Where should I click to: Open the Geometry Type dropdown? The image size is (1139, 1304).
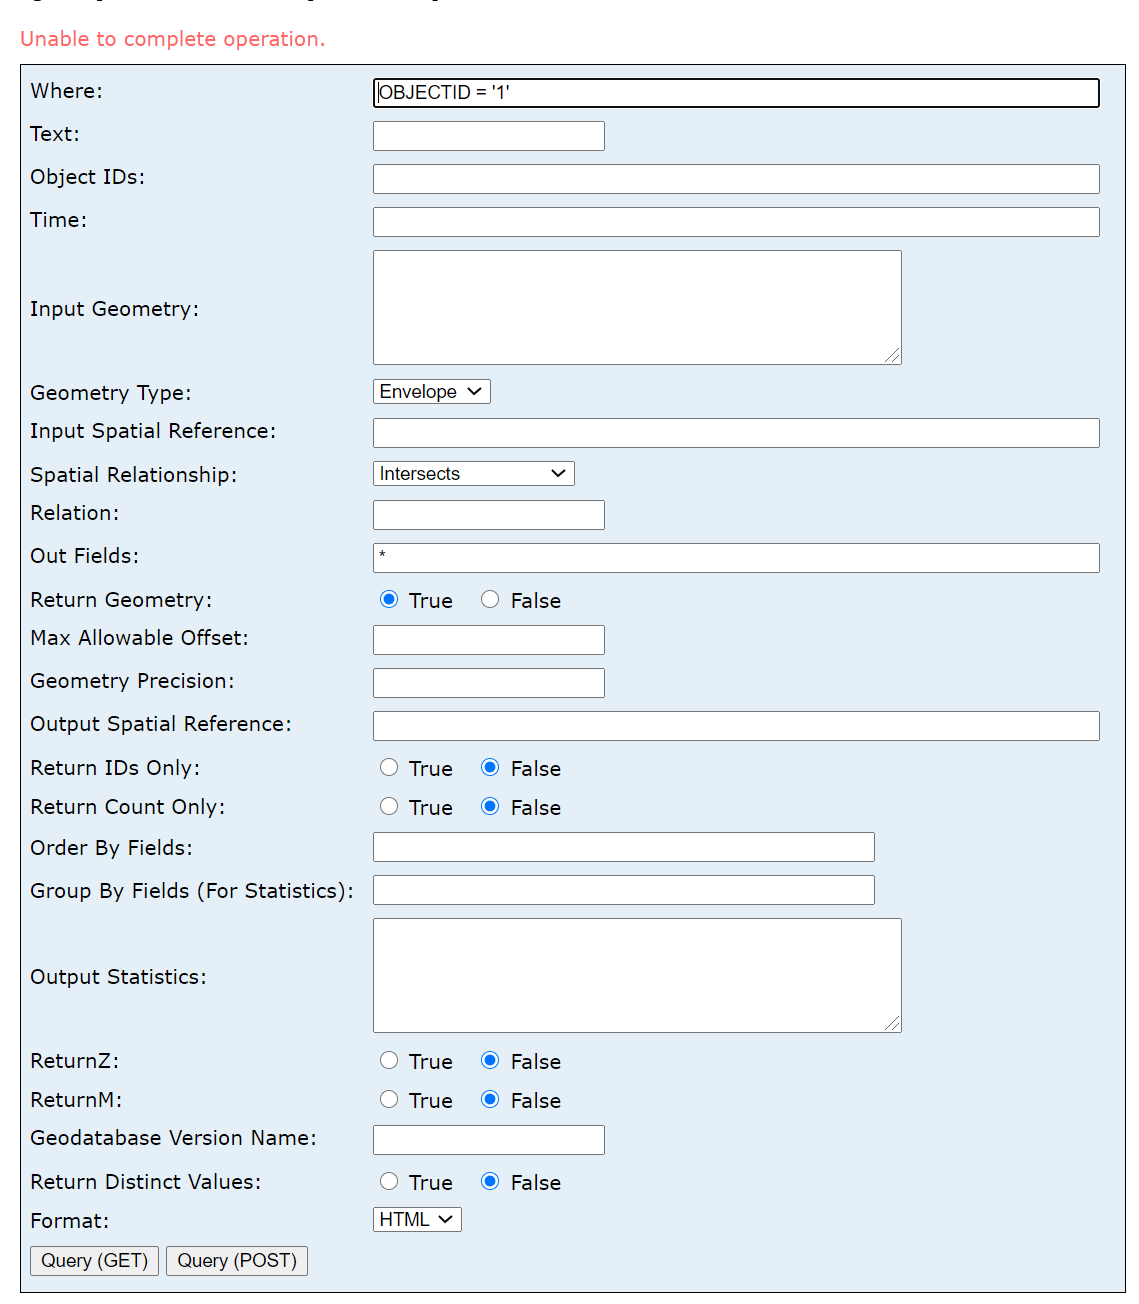click(x=432, y=392)
